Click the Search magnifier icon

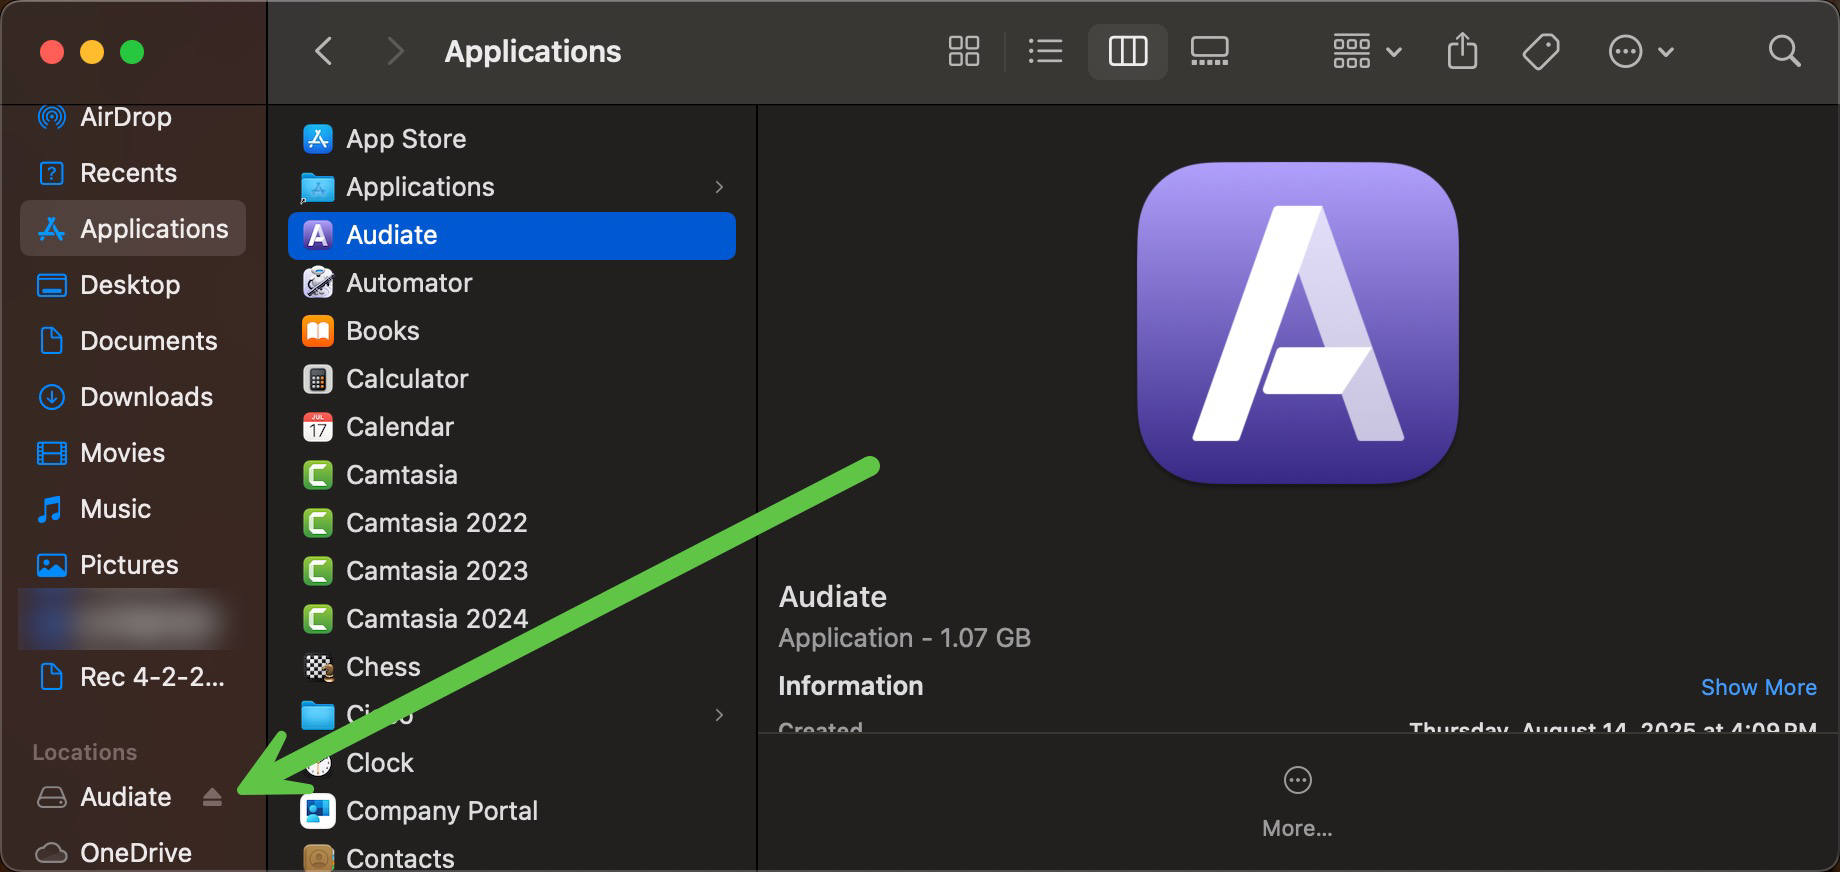[1784, 51]
